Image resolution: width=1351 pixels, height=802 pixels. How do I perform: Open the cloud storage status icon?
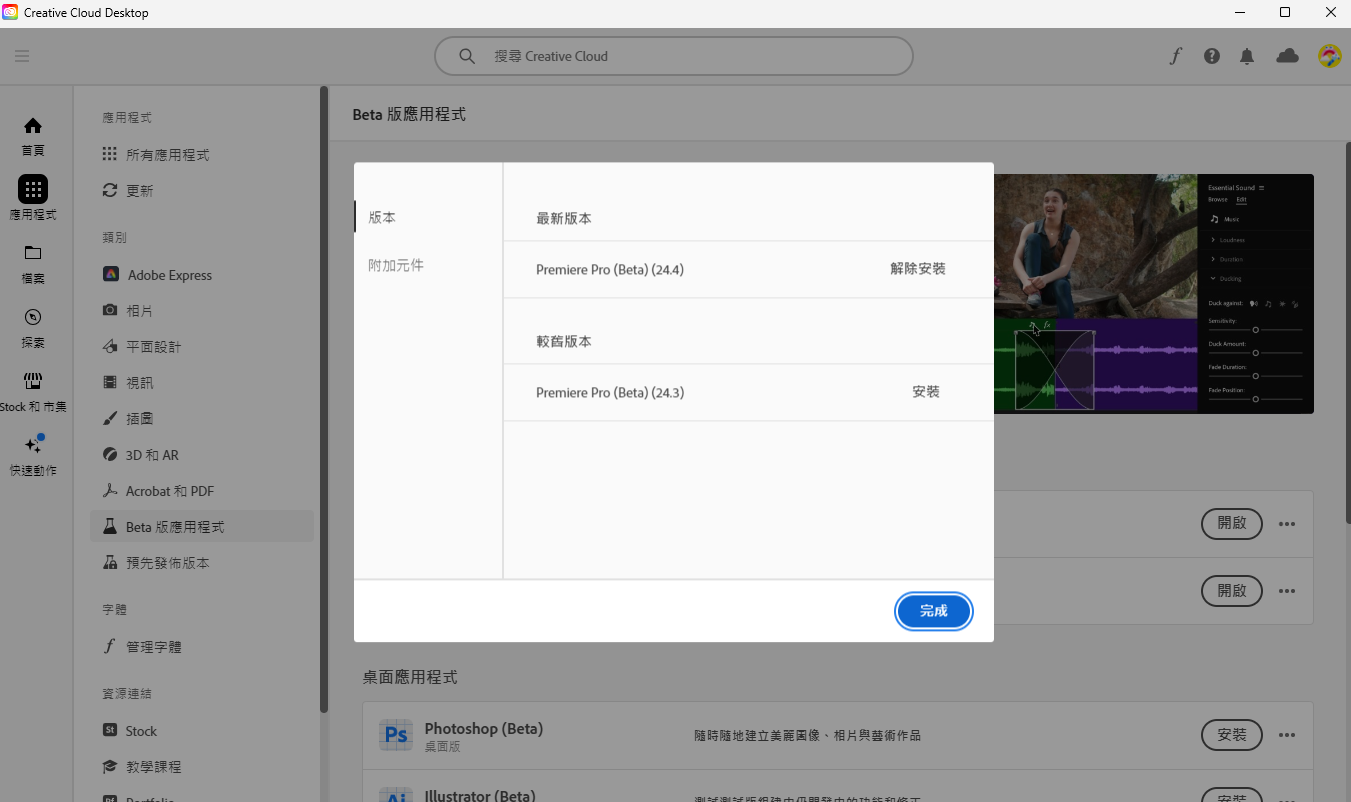(x=1287, y=56)
